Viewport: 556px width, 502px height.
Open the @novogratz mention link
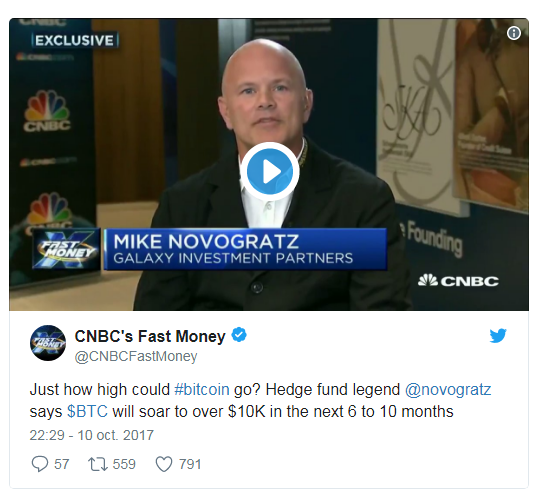[x=448, y=390]
